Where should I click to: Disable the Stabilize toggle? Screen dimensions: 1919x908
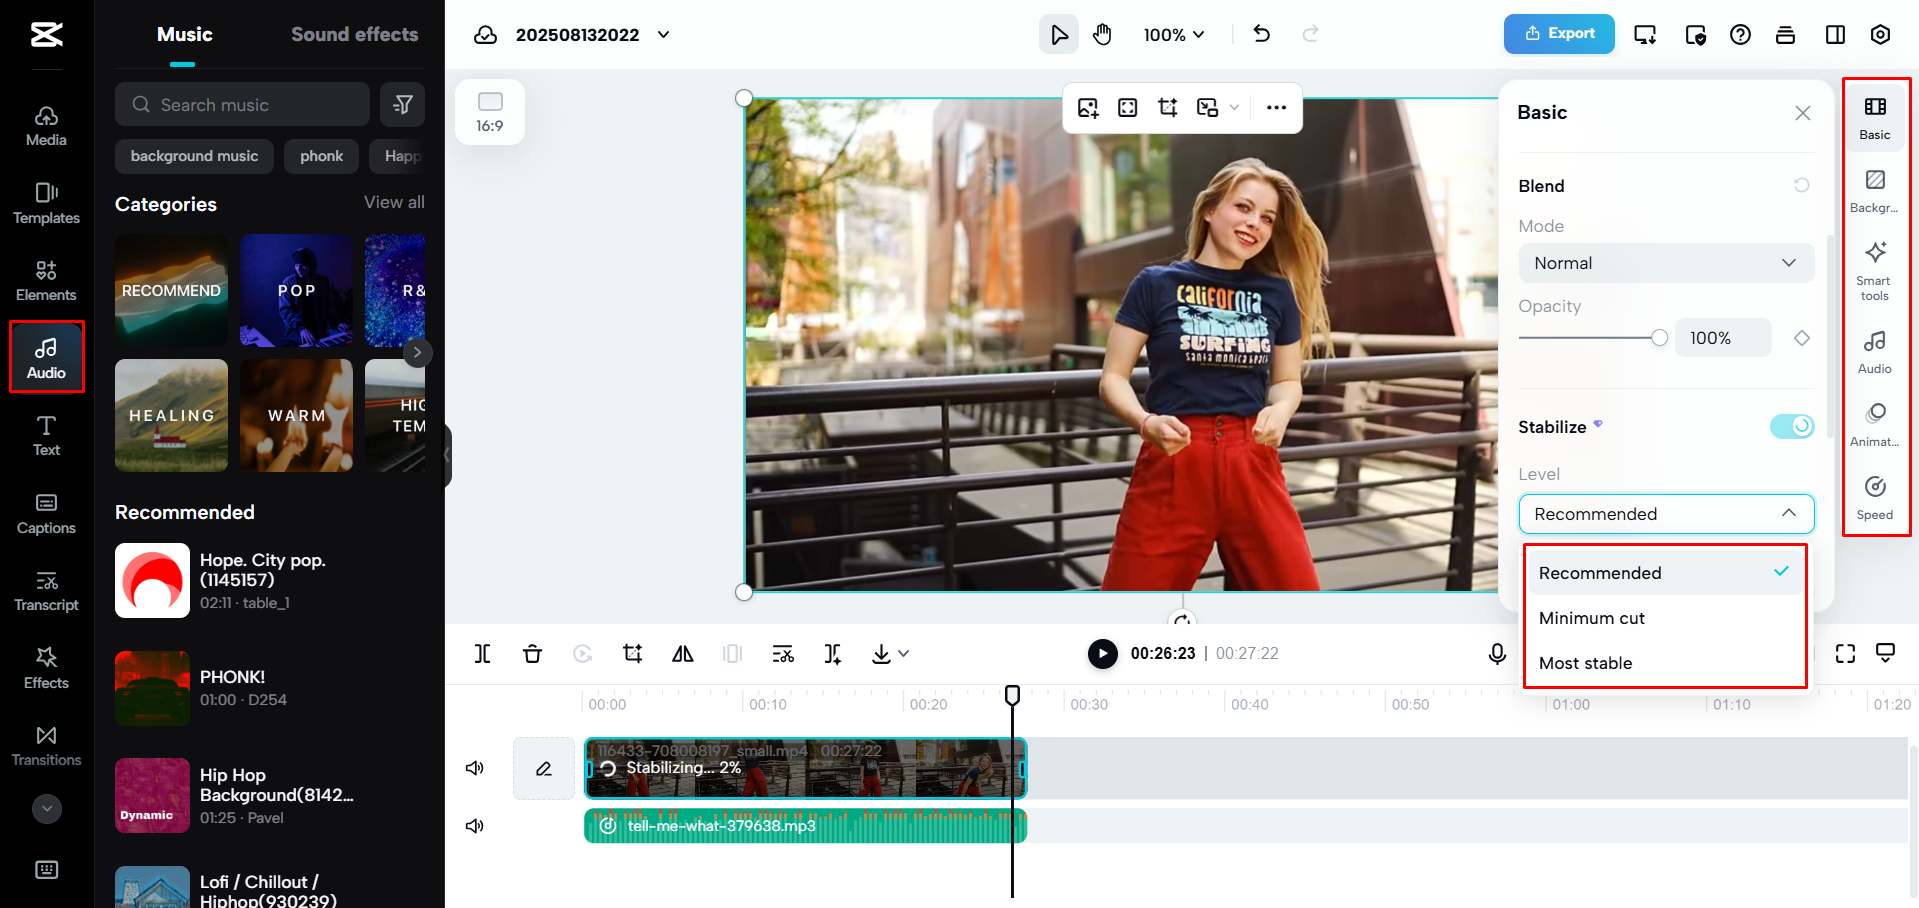pos(1791,426)
